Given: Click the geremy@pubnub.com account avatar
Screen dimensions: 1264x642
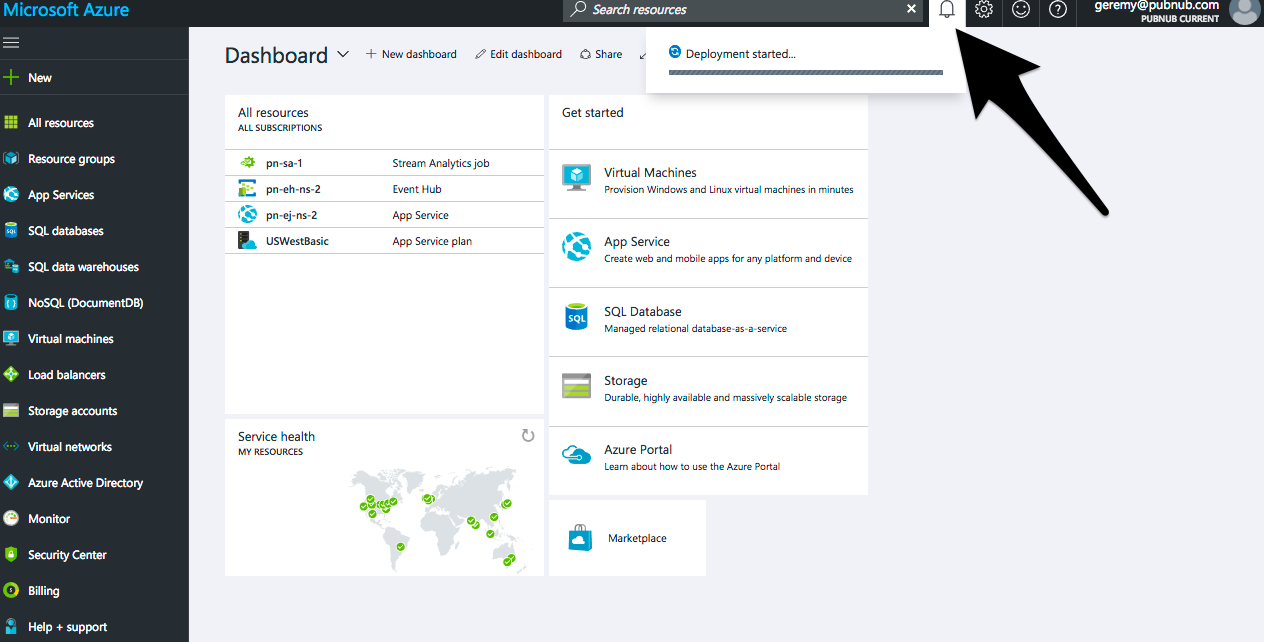Looking at the screenshot, I should tap(1244, 12).
